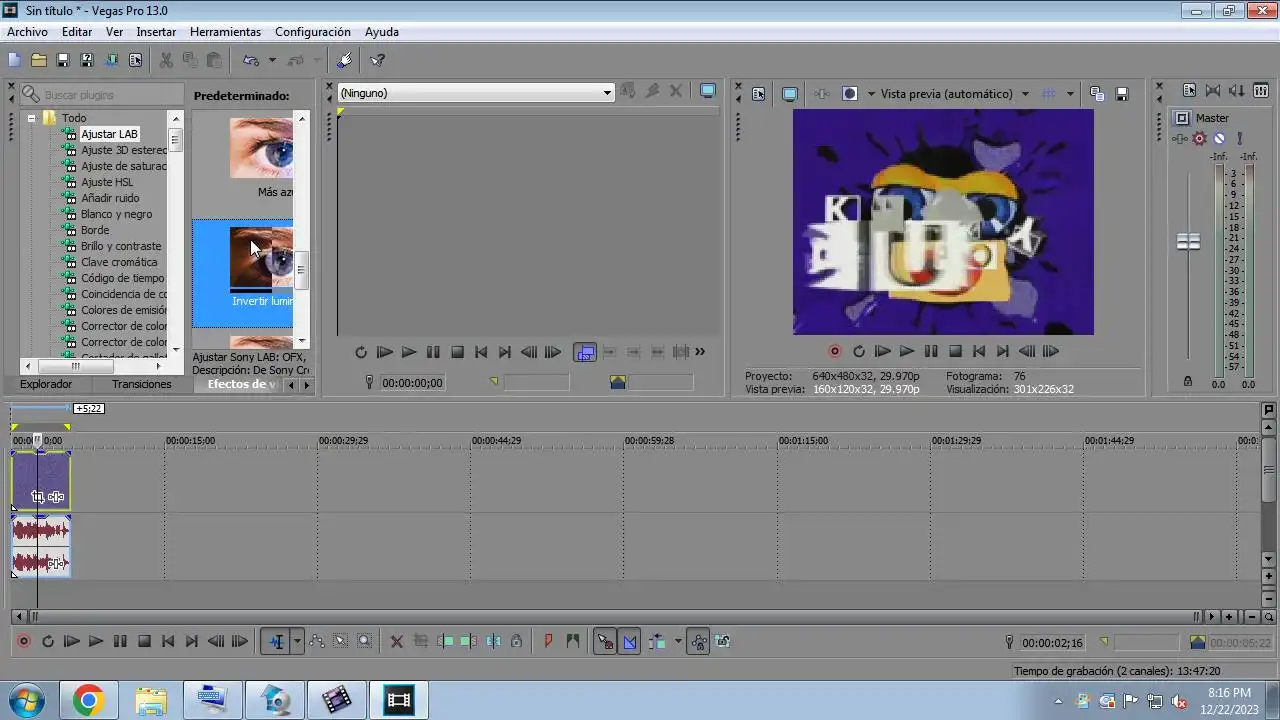
Task: Open the edit tool dropdown arrow
Action: (297, 642)
